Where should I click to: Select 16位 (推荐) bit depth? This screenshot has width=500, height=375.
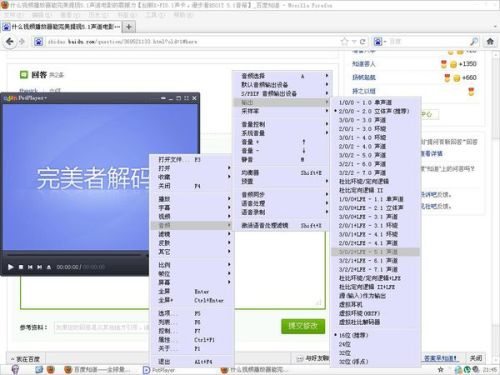click(x=353, y=335)
